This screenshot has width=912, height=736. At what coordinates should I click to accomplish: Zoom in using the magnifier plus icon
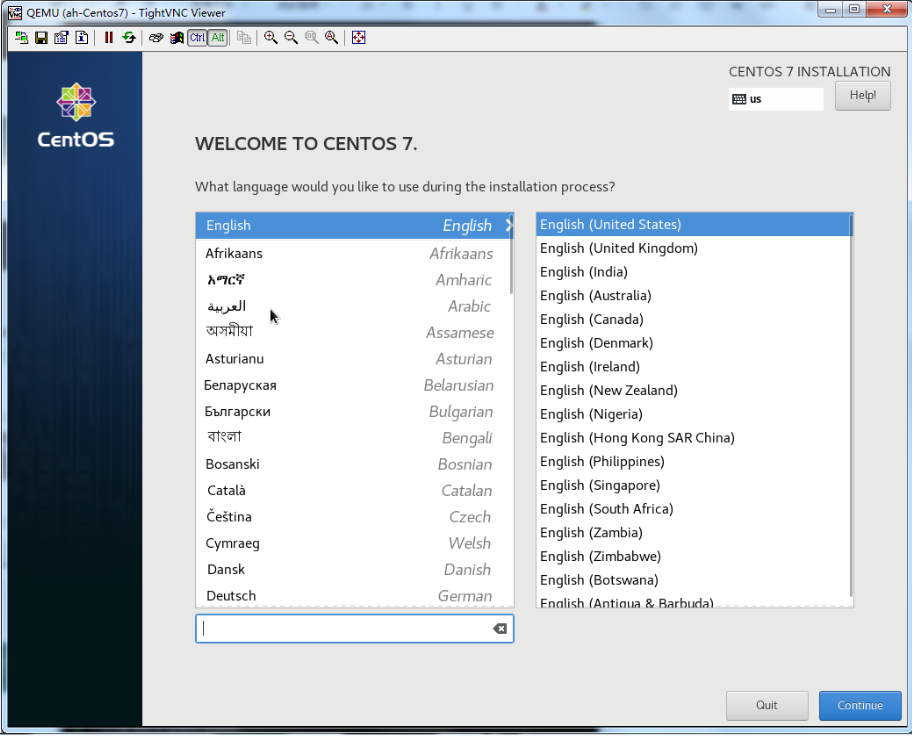coord(271,38)
